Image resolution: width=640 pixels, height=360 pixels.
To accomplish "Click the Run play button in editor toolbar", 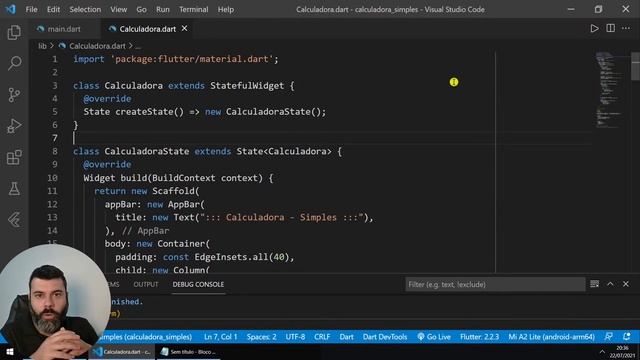I will 594,29.
